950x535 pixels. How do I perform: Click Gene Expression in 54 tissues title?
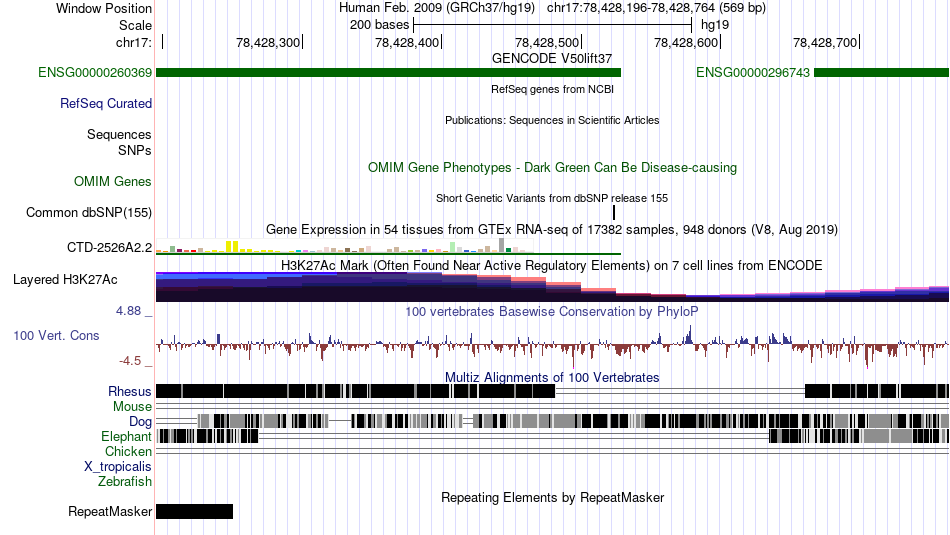click(x=552, y=230)
